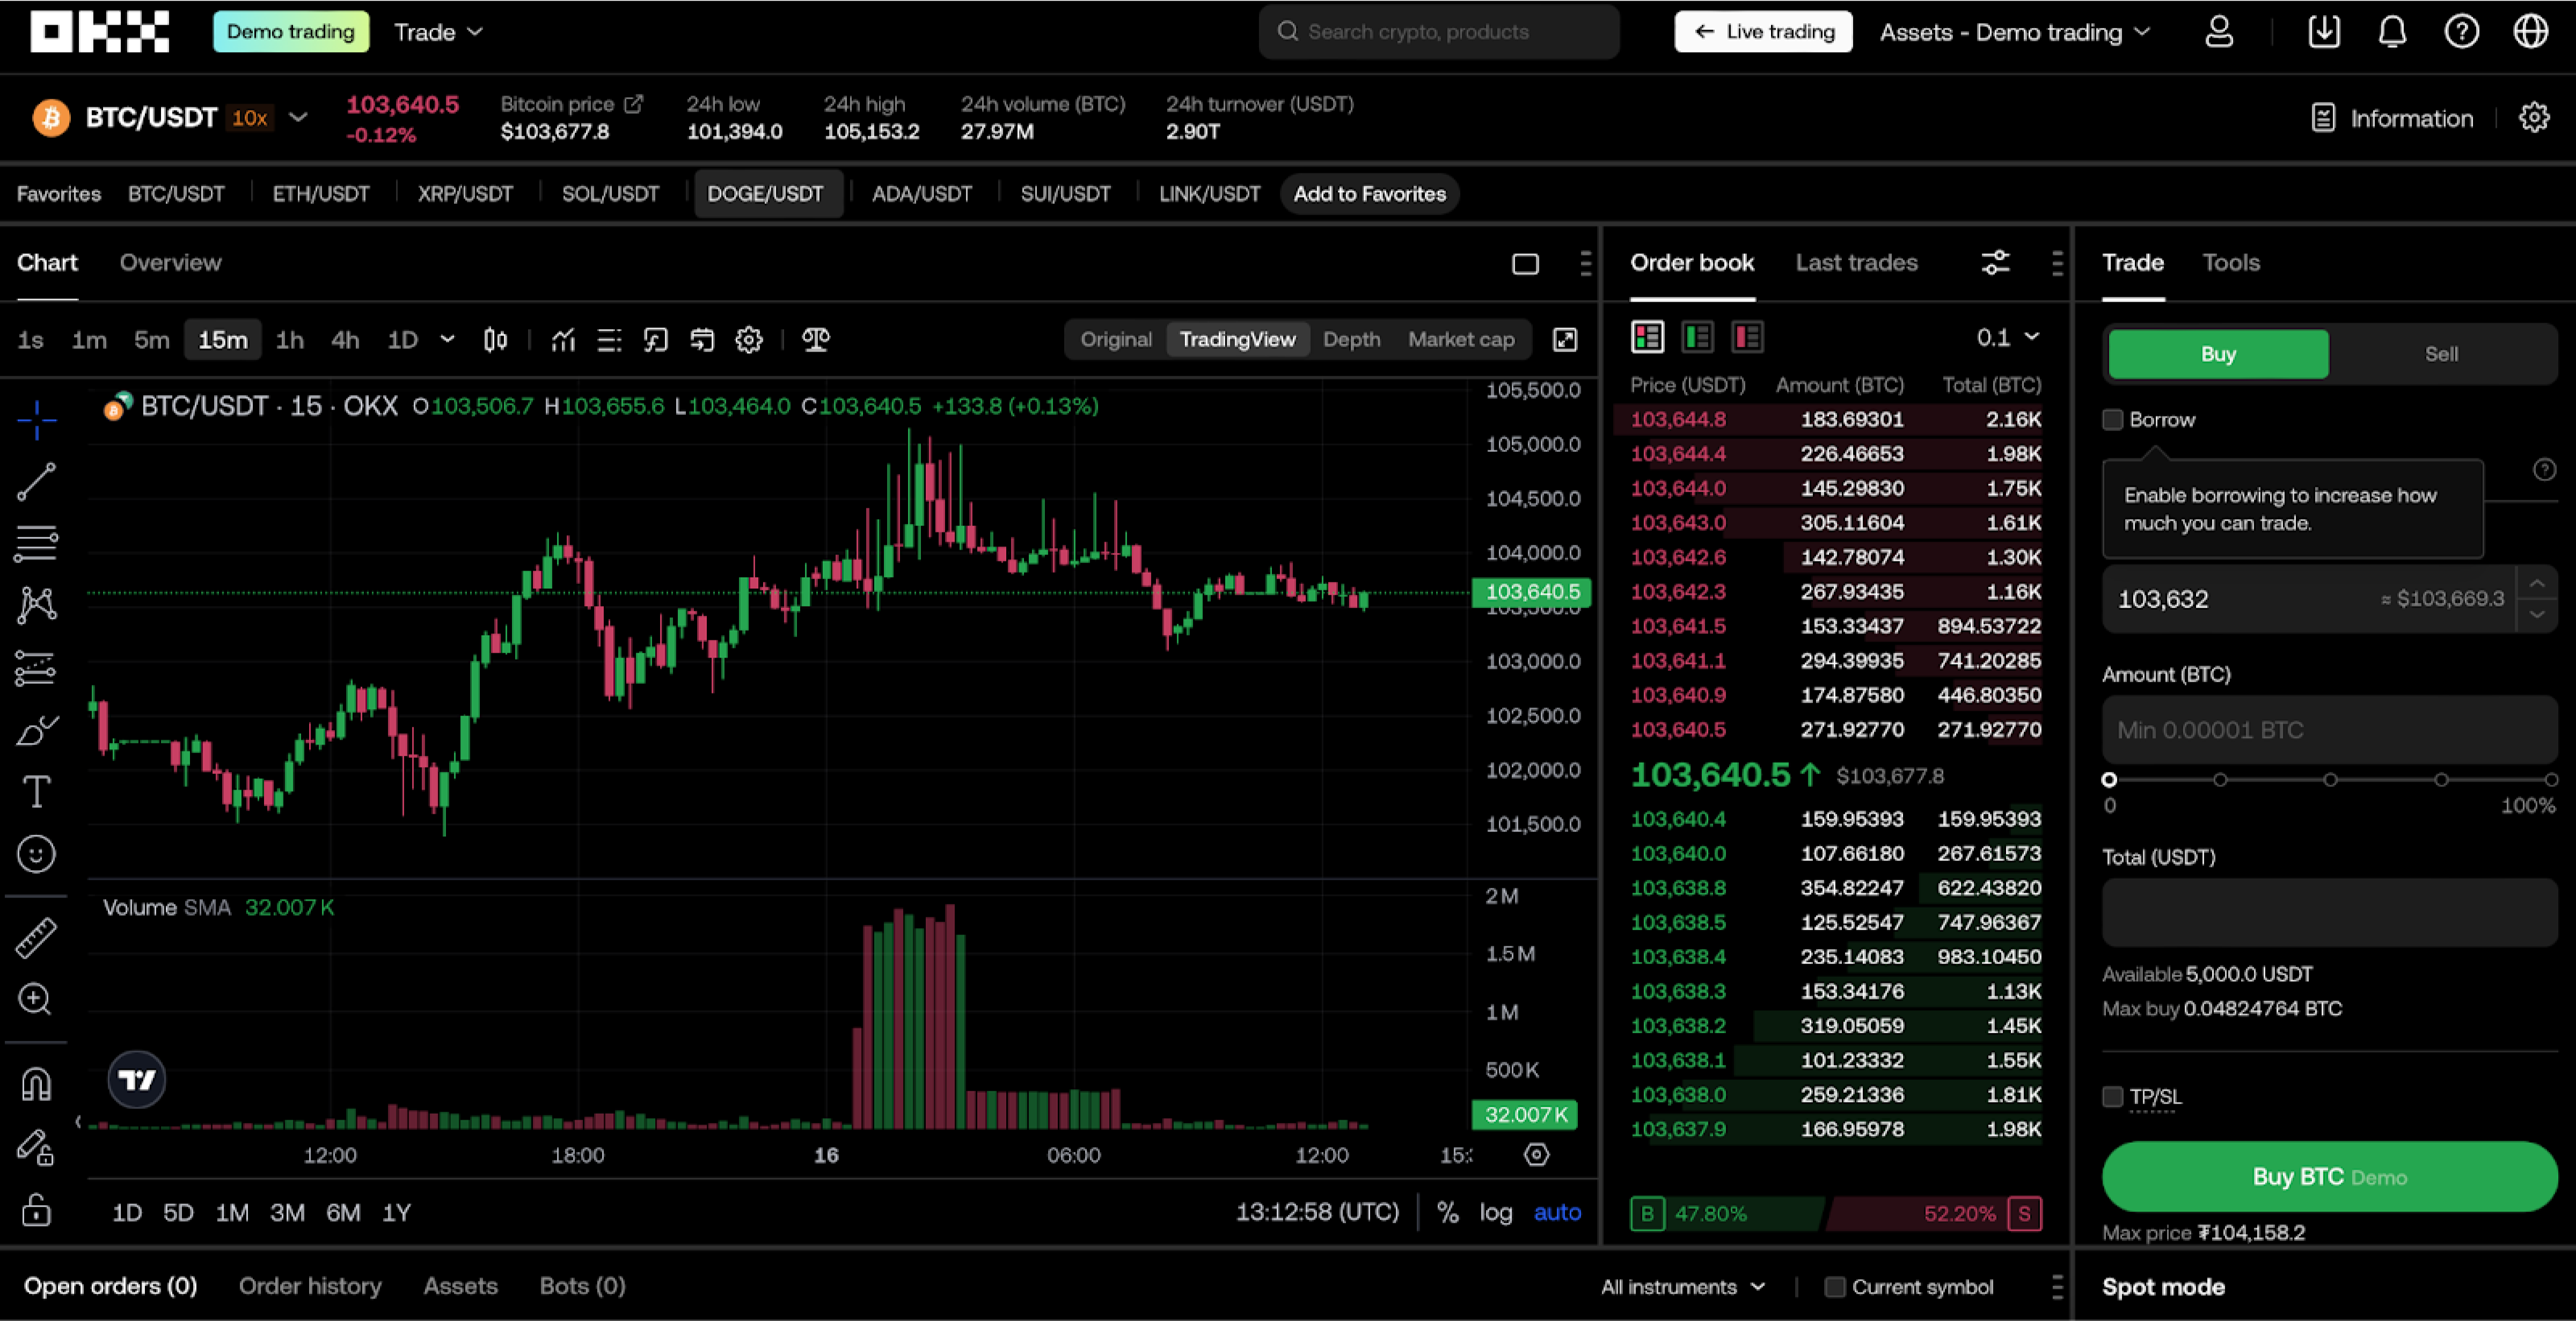Toggle stay in drawing mode pencil-lock
The image size is (2576, 1321).
(x=36, y=1147)
